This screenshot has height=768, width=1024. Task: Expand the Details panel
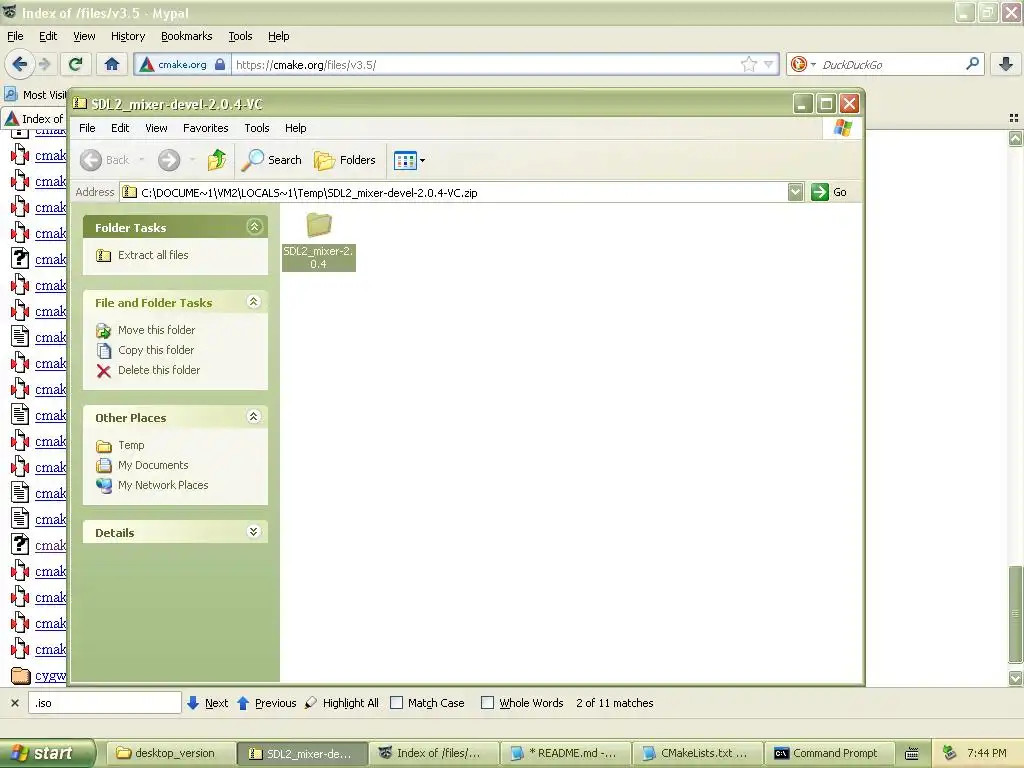[x=254, y=532]
